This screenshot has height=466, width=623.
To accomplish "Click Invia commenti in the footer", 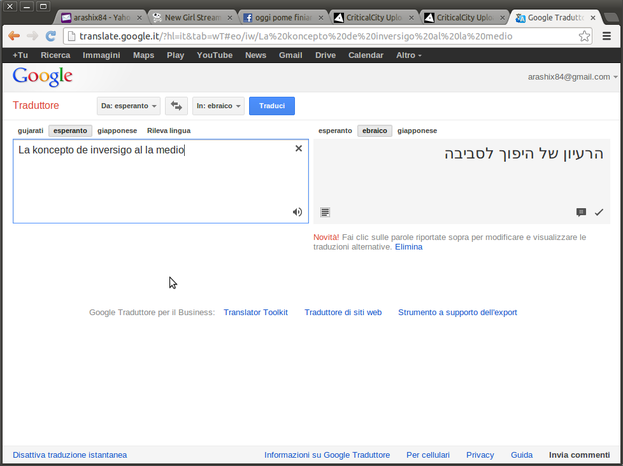I will pos(579,455).
